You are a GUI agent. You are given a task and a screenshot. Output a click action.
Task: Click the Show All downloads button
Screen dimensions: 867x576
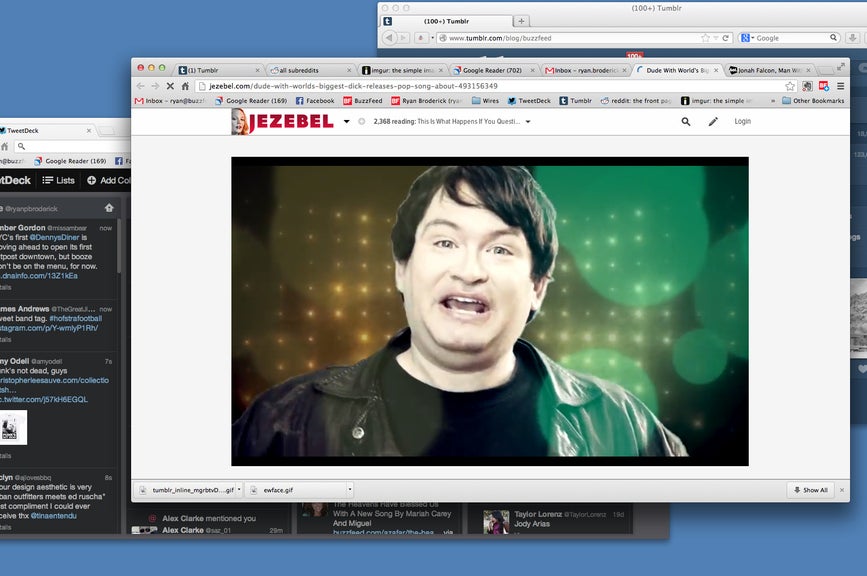tap(811, 490)
